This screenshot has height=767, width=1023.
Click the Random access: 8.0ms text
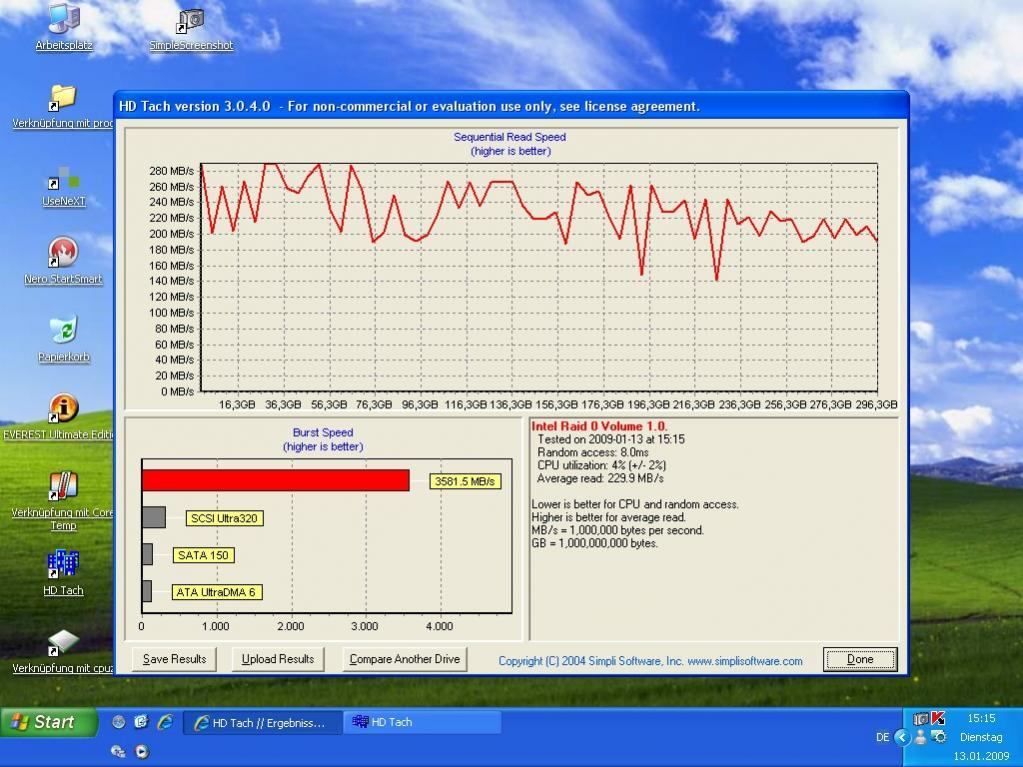click(x=593, y=452)
